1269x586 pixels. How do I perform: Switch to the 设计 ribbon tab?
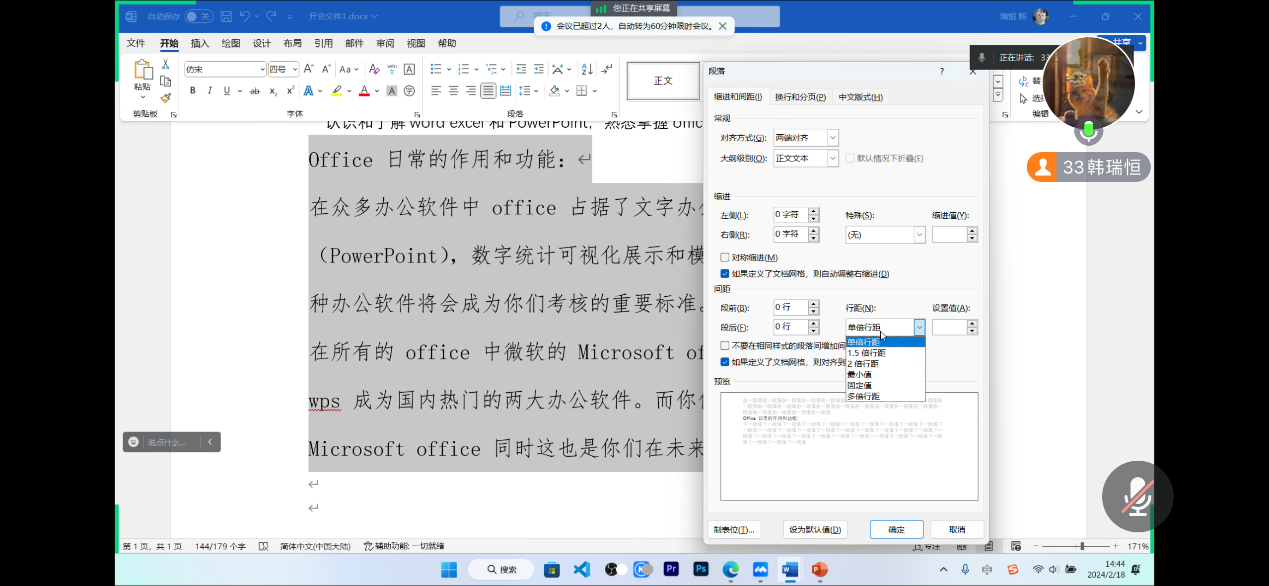click(262, 43)
